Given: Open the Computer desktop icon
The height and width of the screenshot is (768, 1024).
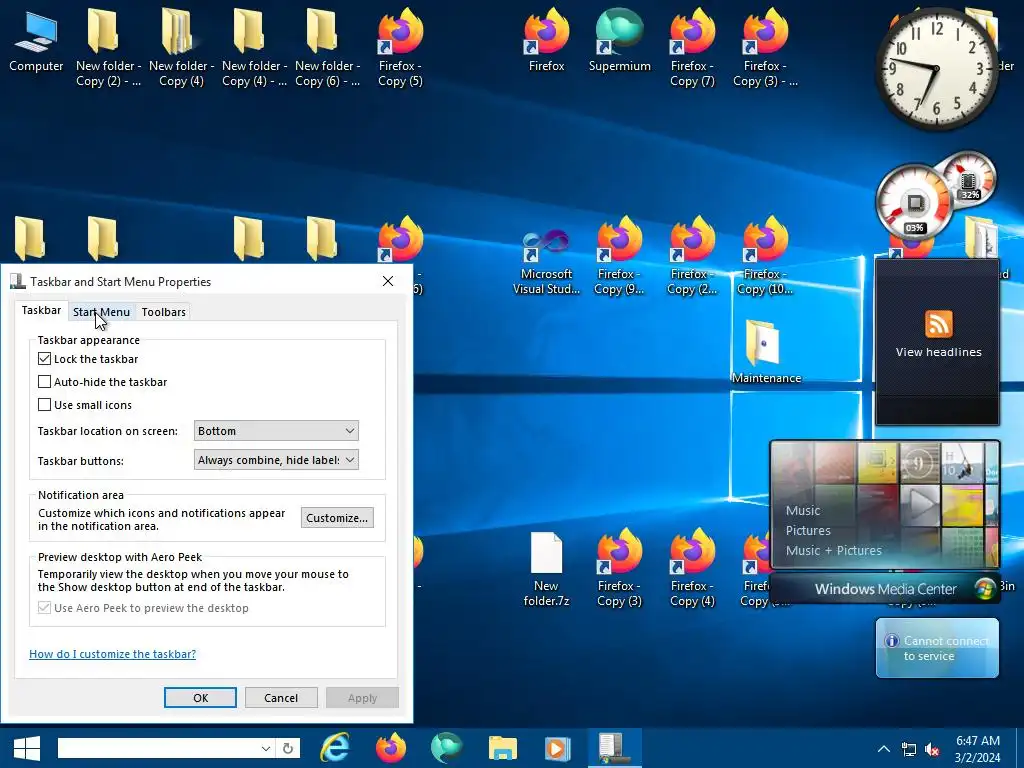Looking at the screenshot, I should (x=36, y=42).
